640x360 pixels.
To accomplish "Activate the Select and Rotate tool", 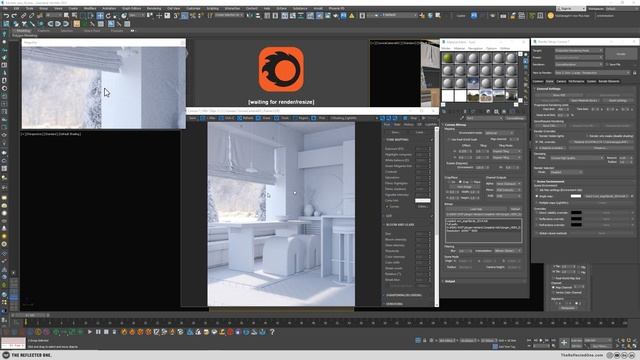I will 108,16.
